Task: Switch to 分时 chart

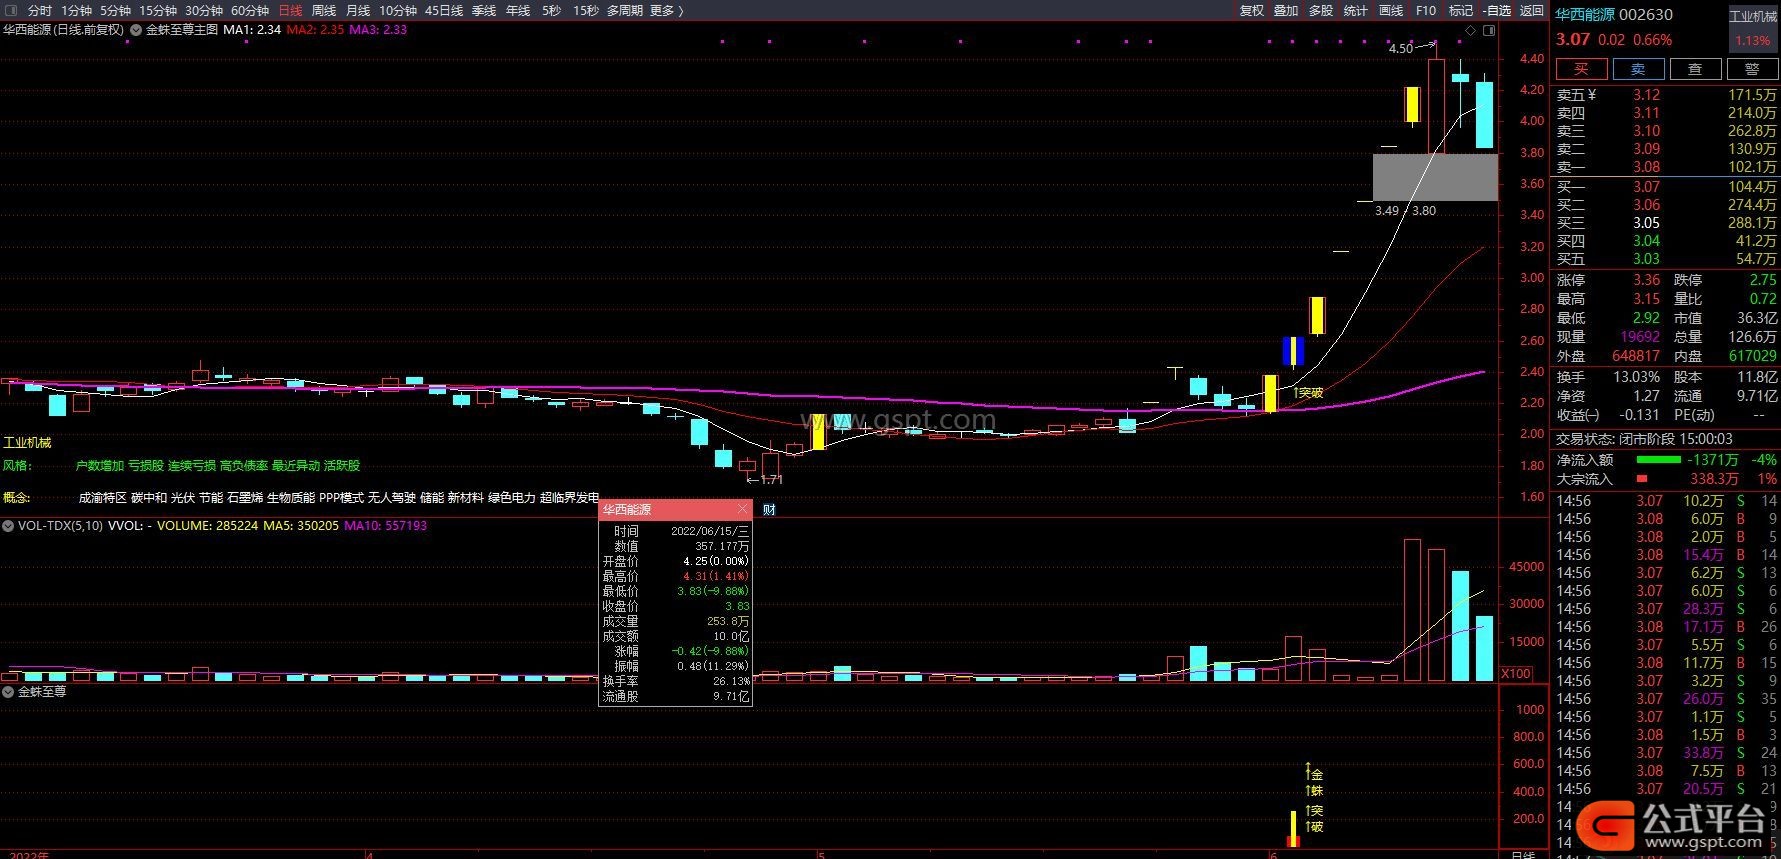Action: coord(39,10)
